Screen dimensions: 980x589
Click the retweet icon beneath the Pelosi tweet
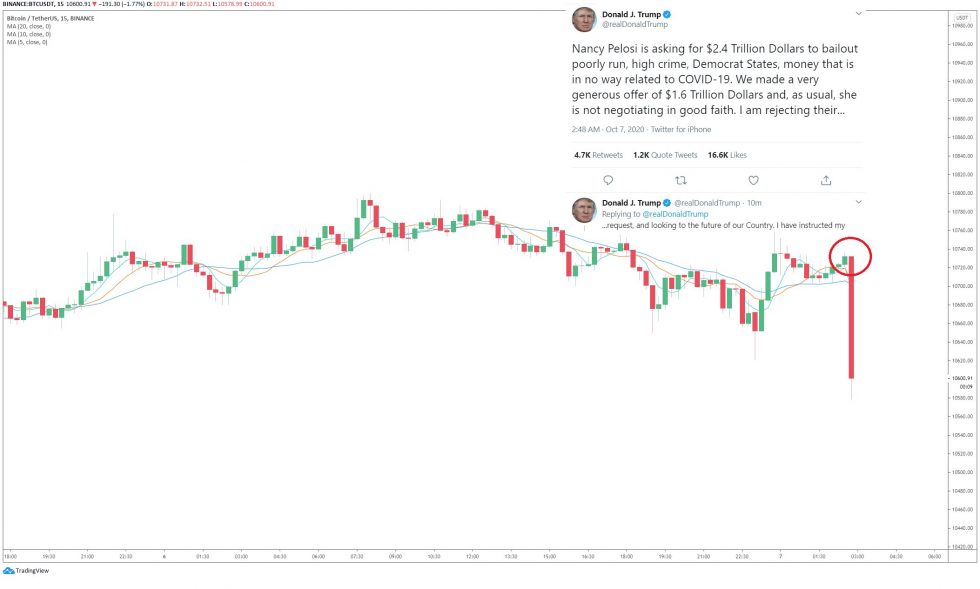(x=681, y=180)
